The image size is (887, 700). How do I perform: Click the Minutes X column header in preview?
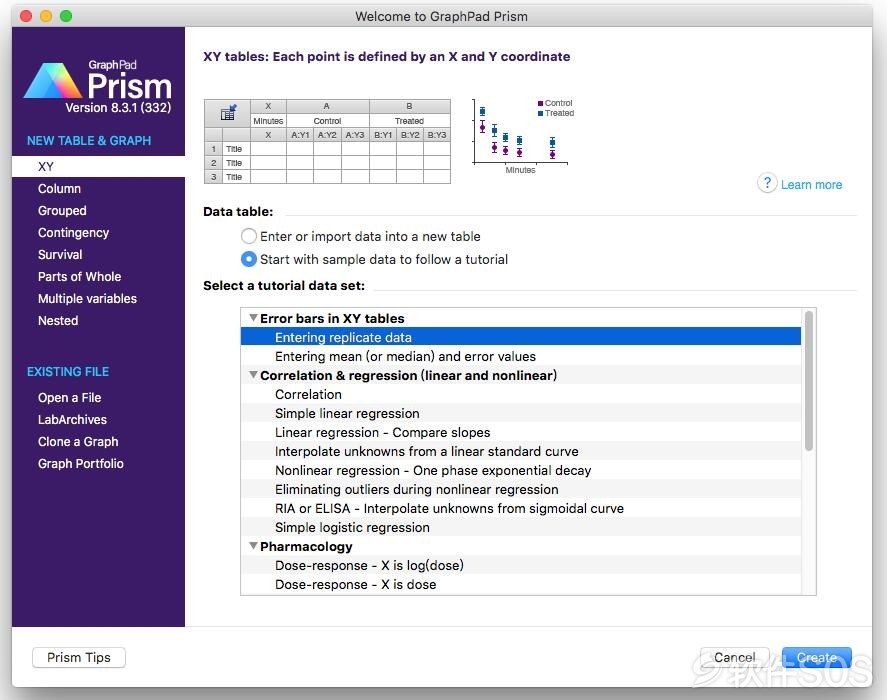pyautogui.click(x=268, y=121)
